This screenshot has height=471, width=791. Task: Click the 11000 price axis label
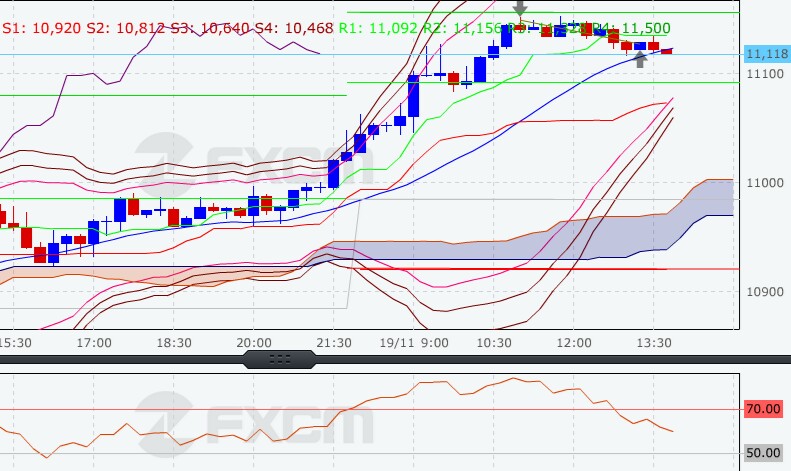pos(765,183)
